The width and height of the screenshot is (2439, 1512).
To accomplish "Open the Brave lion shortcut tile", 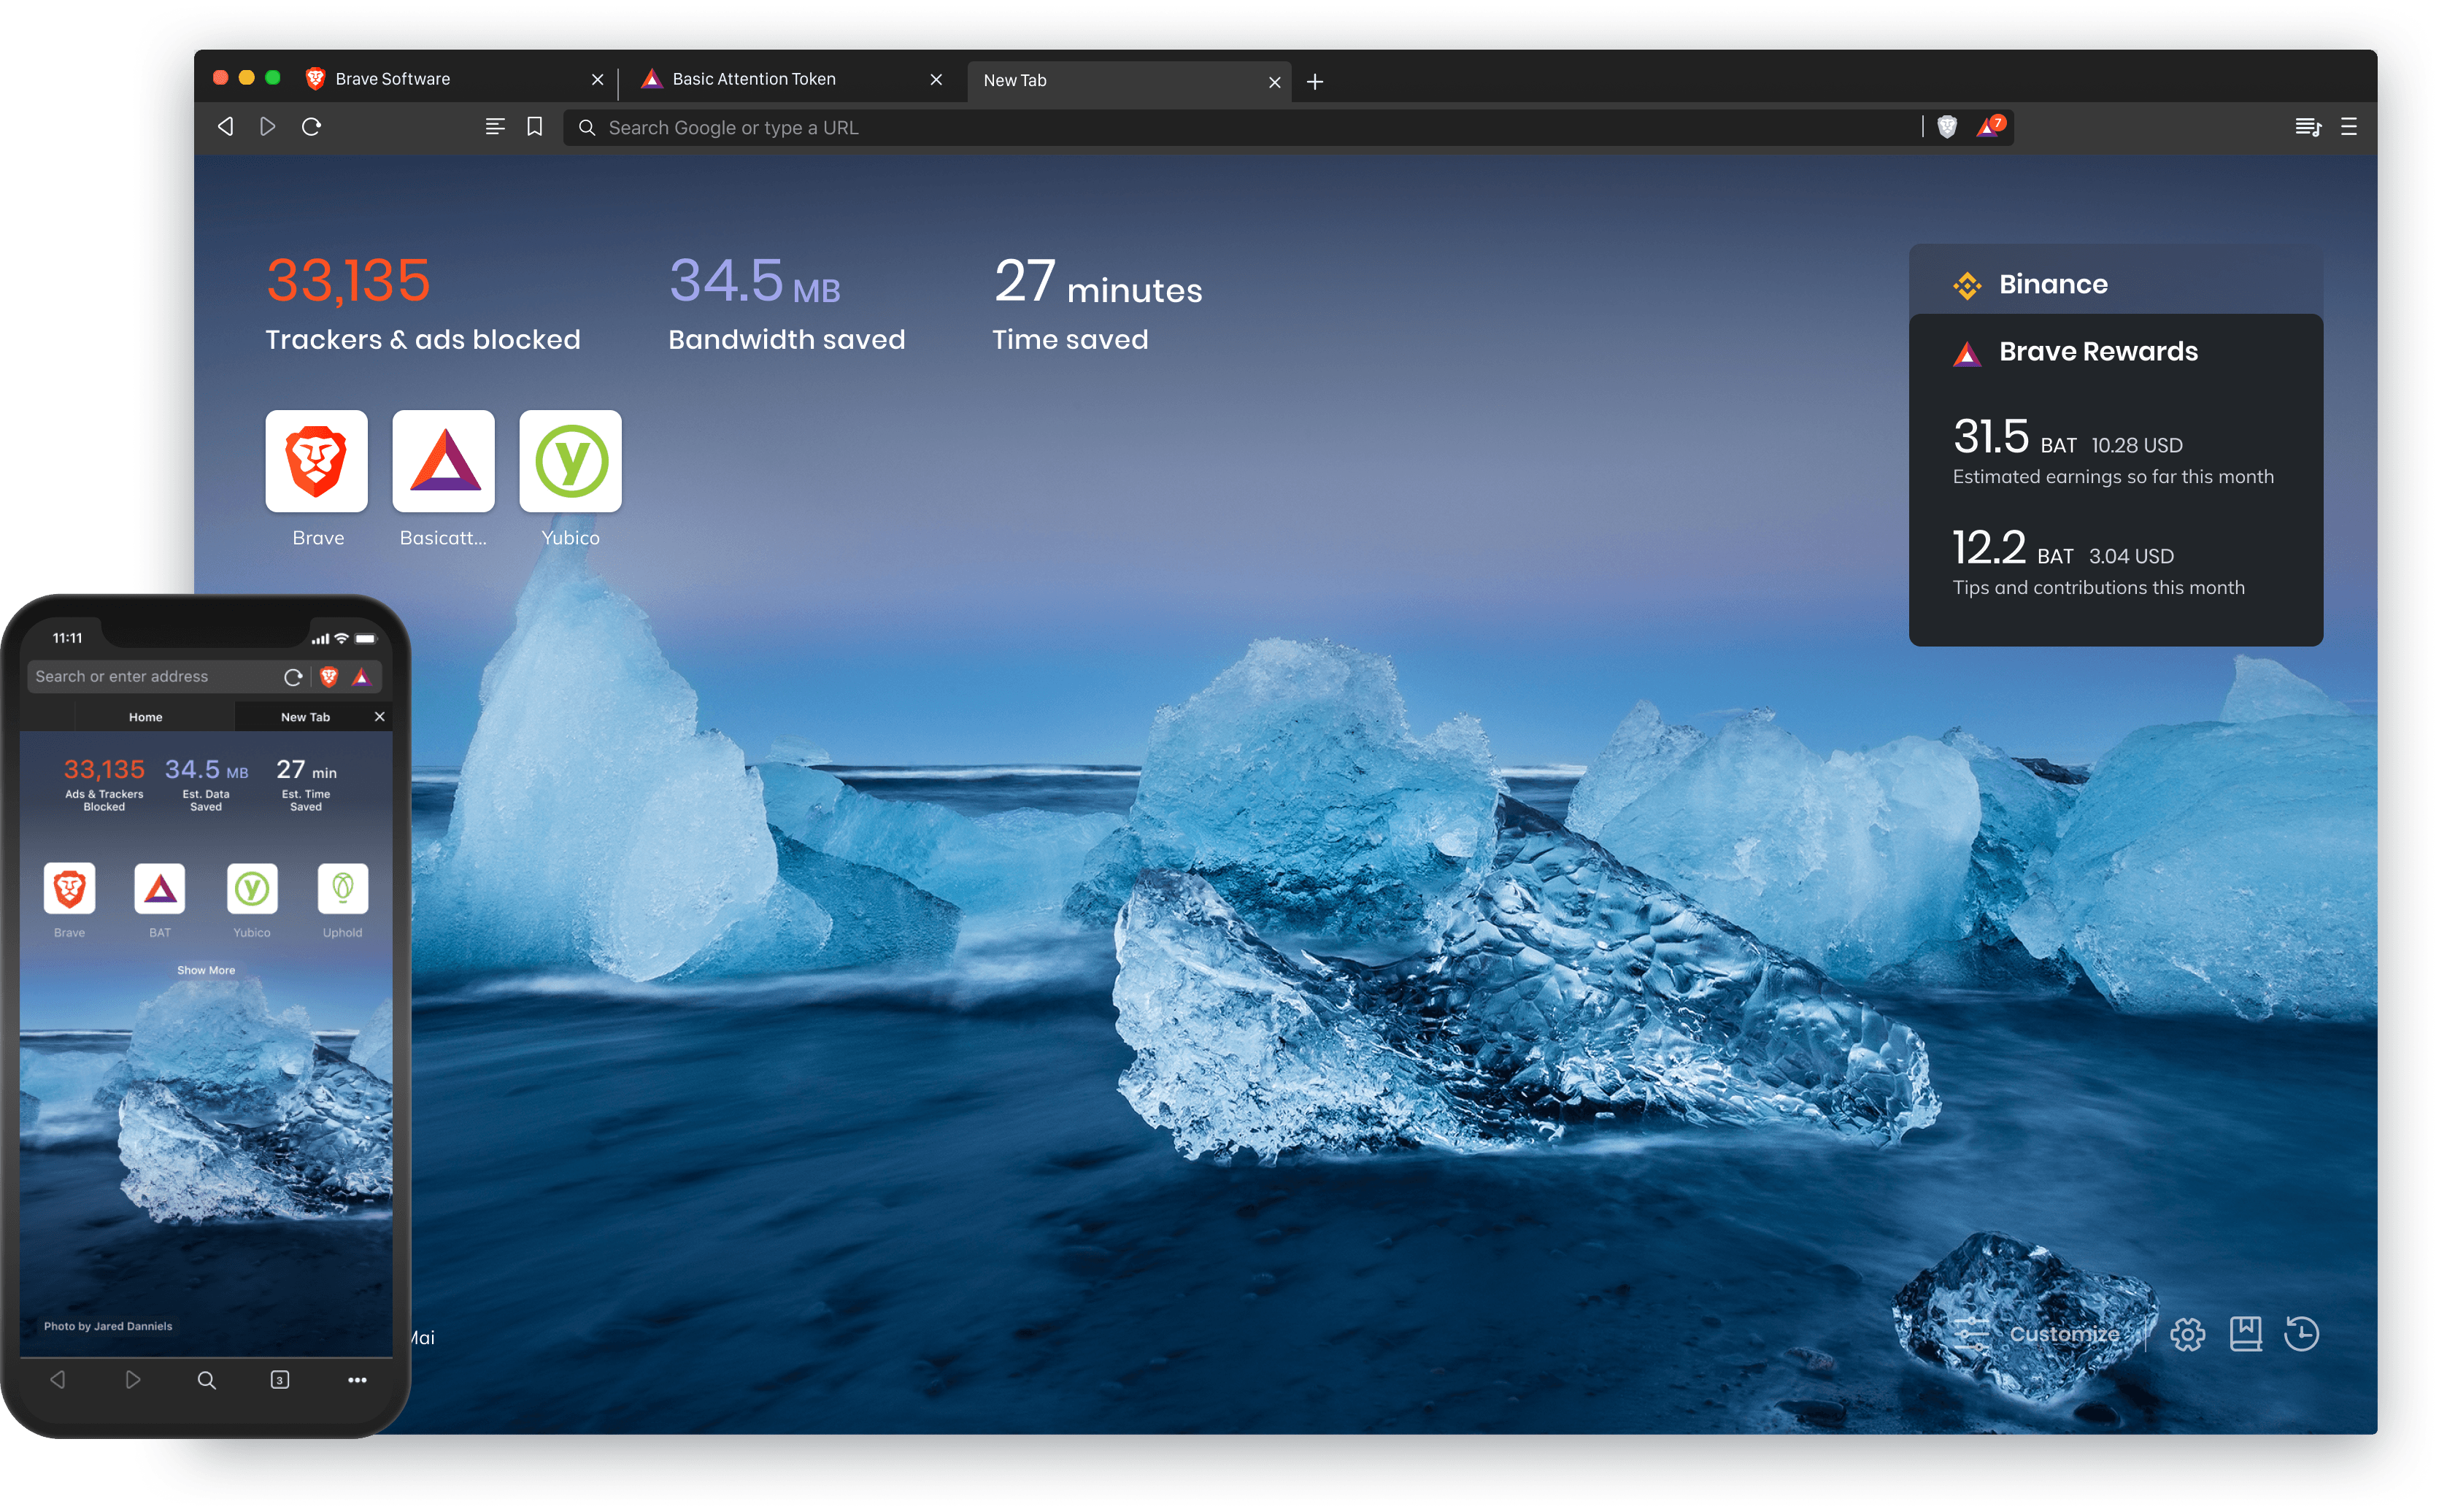I will tap(316, 461).
